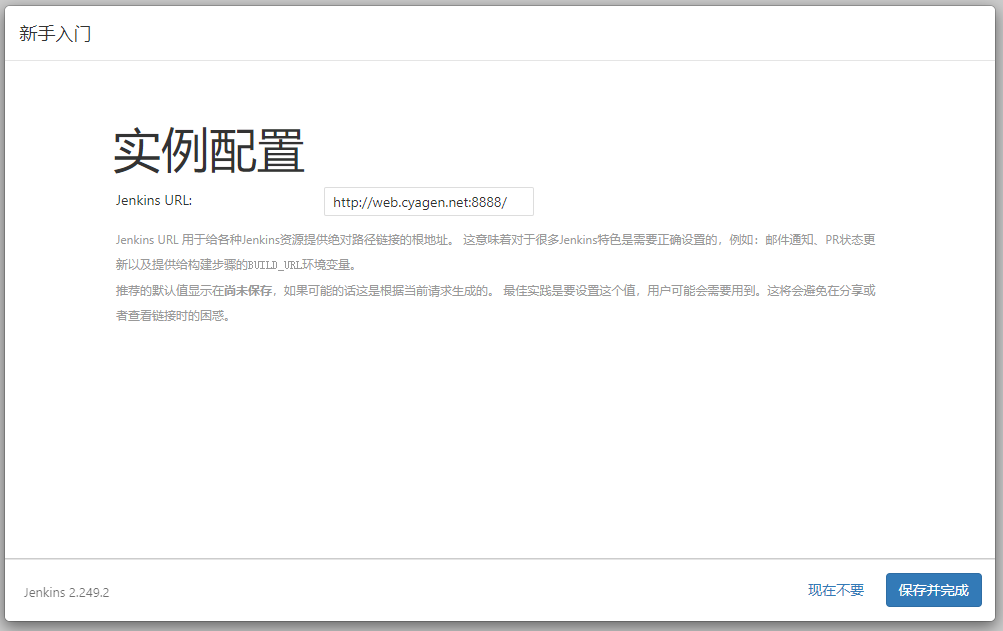Click the 'Jenkins URL 用于' description opening
The height and width of the screenshot is (631, 1003).
[160, 240]
